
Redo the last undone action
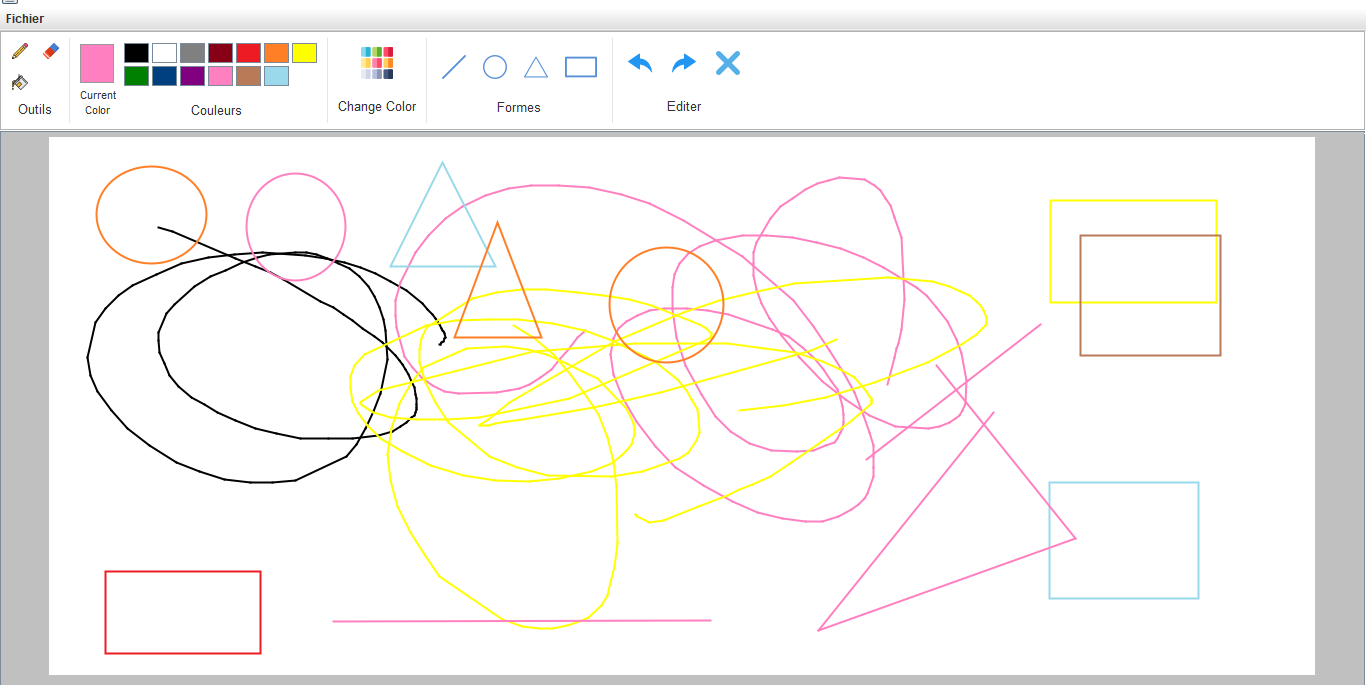(x=683, y=62)
